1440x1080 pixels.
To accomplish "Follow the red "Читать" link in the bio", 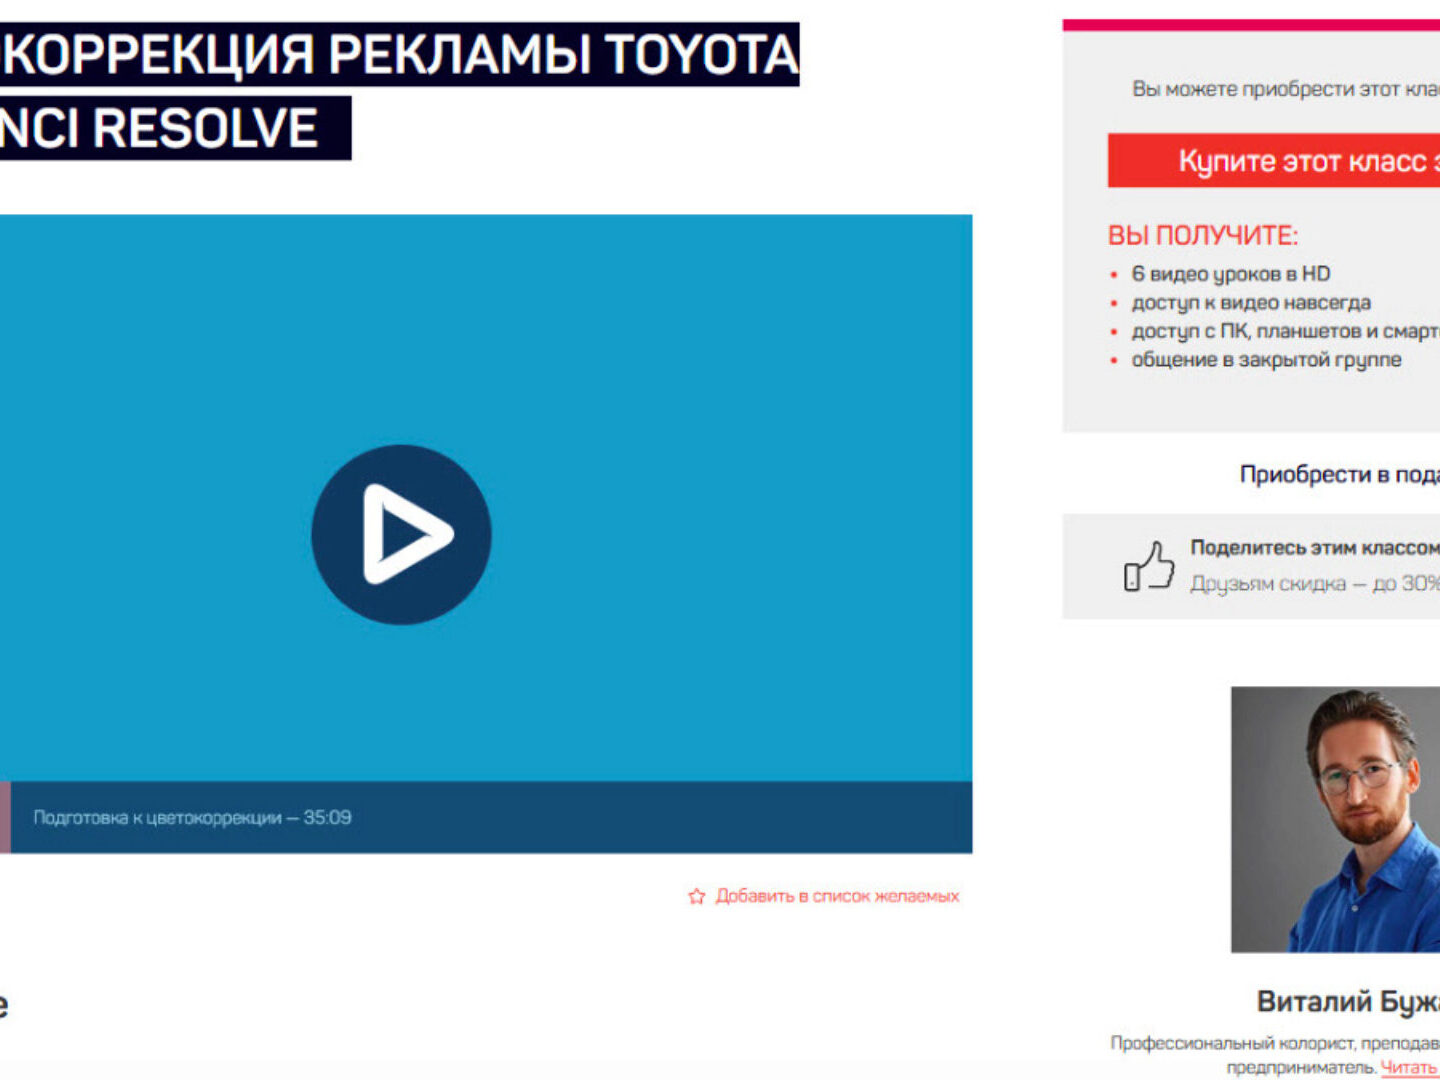I will [x=1408, y=1067].
